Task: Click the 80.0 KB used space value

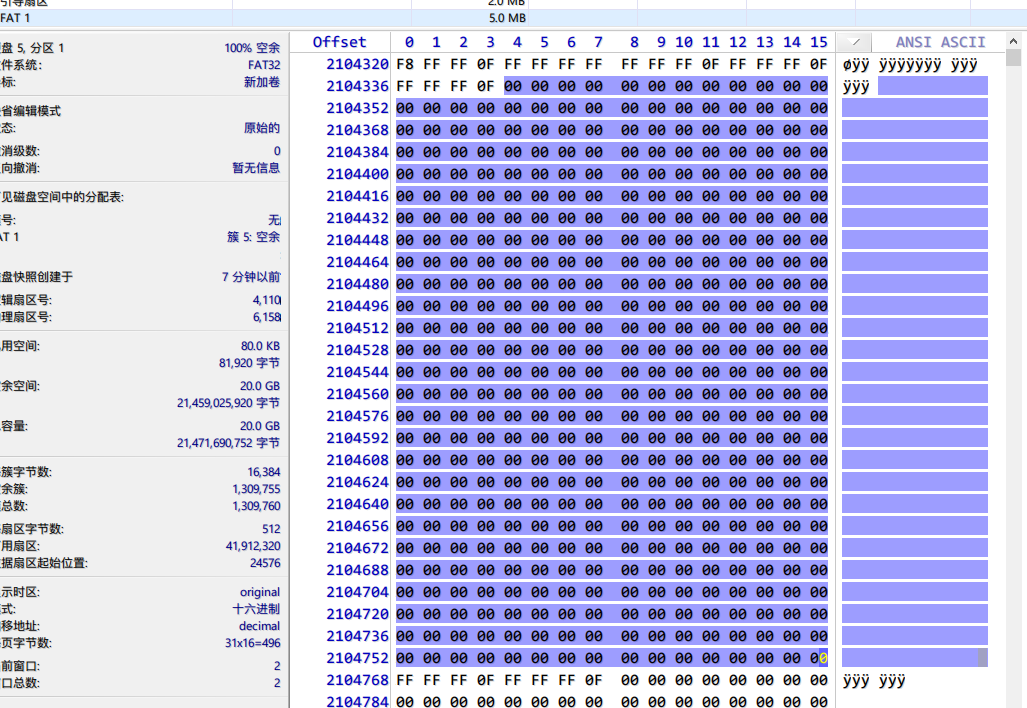Action: click(x=260, y=346)
